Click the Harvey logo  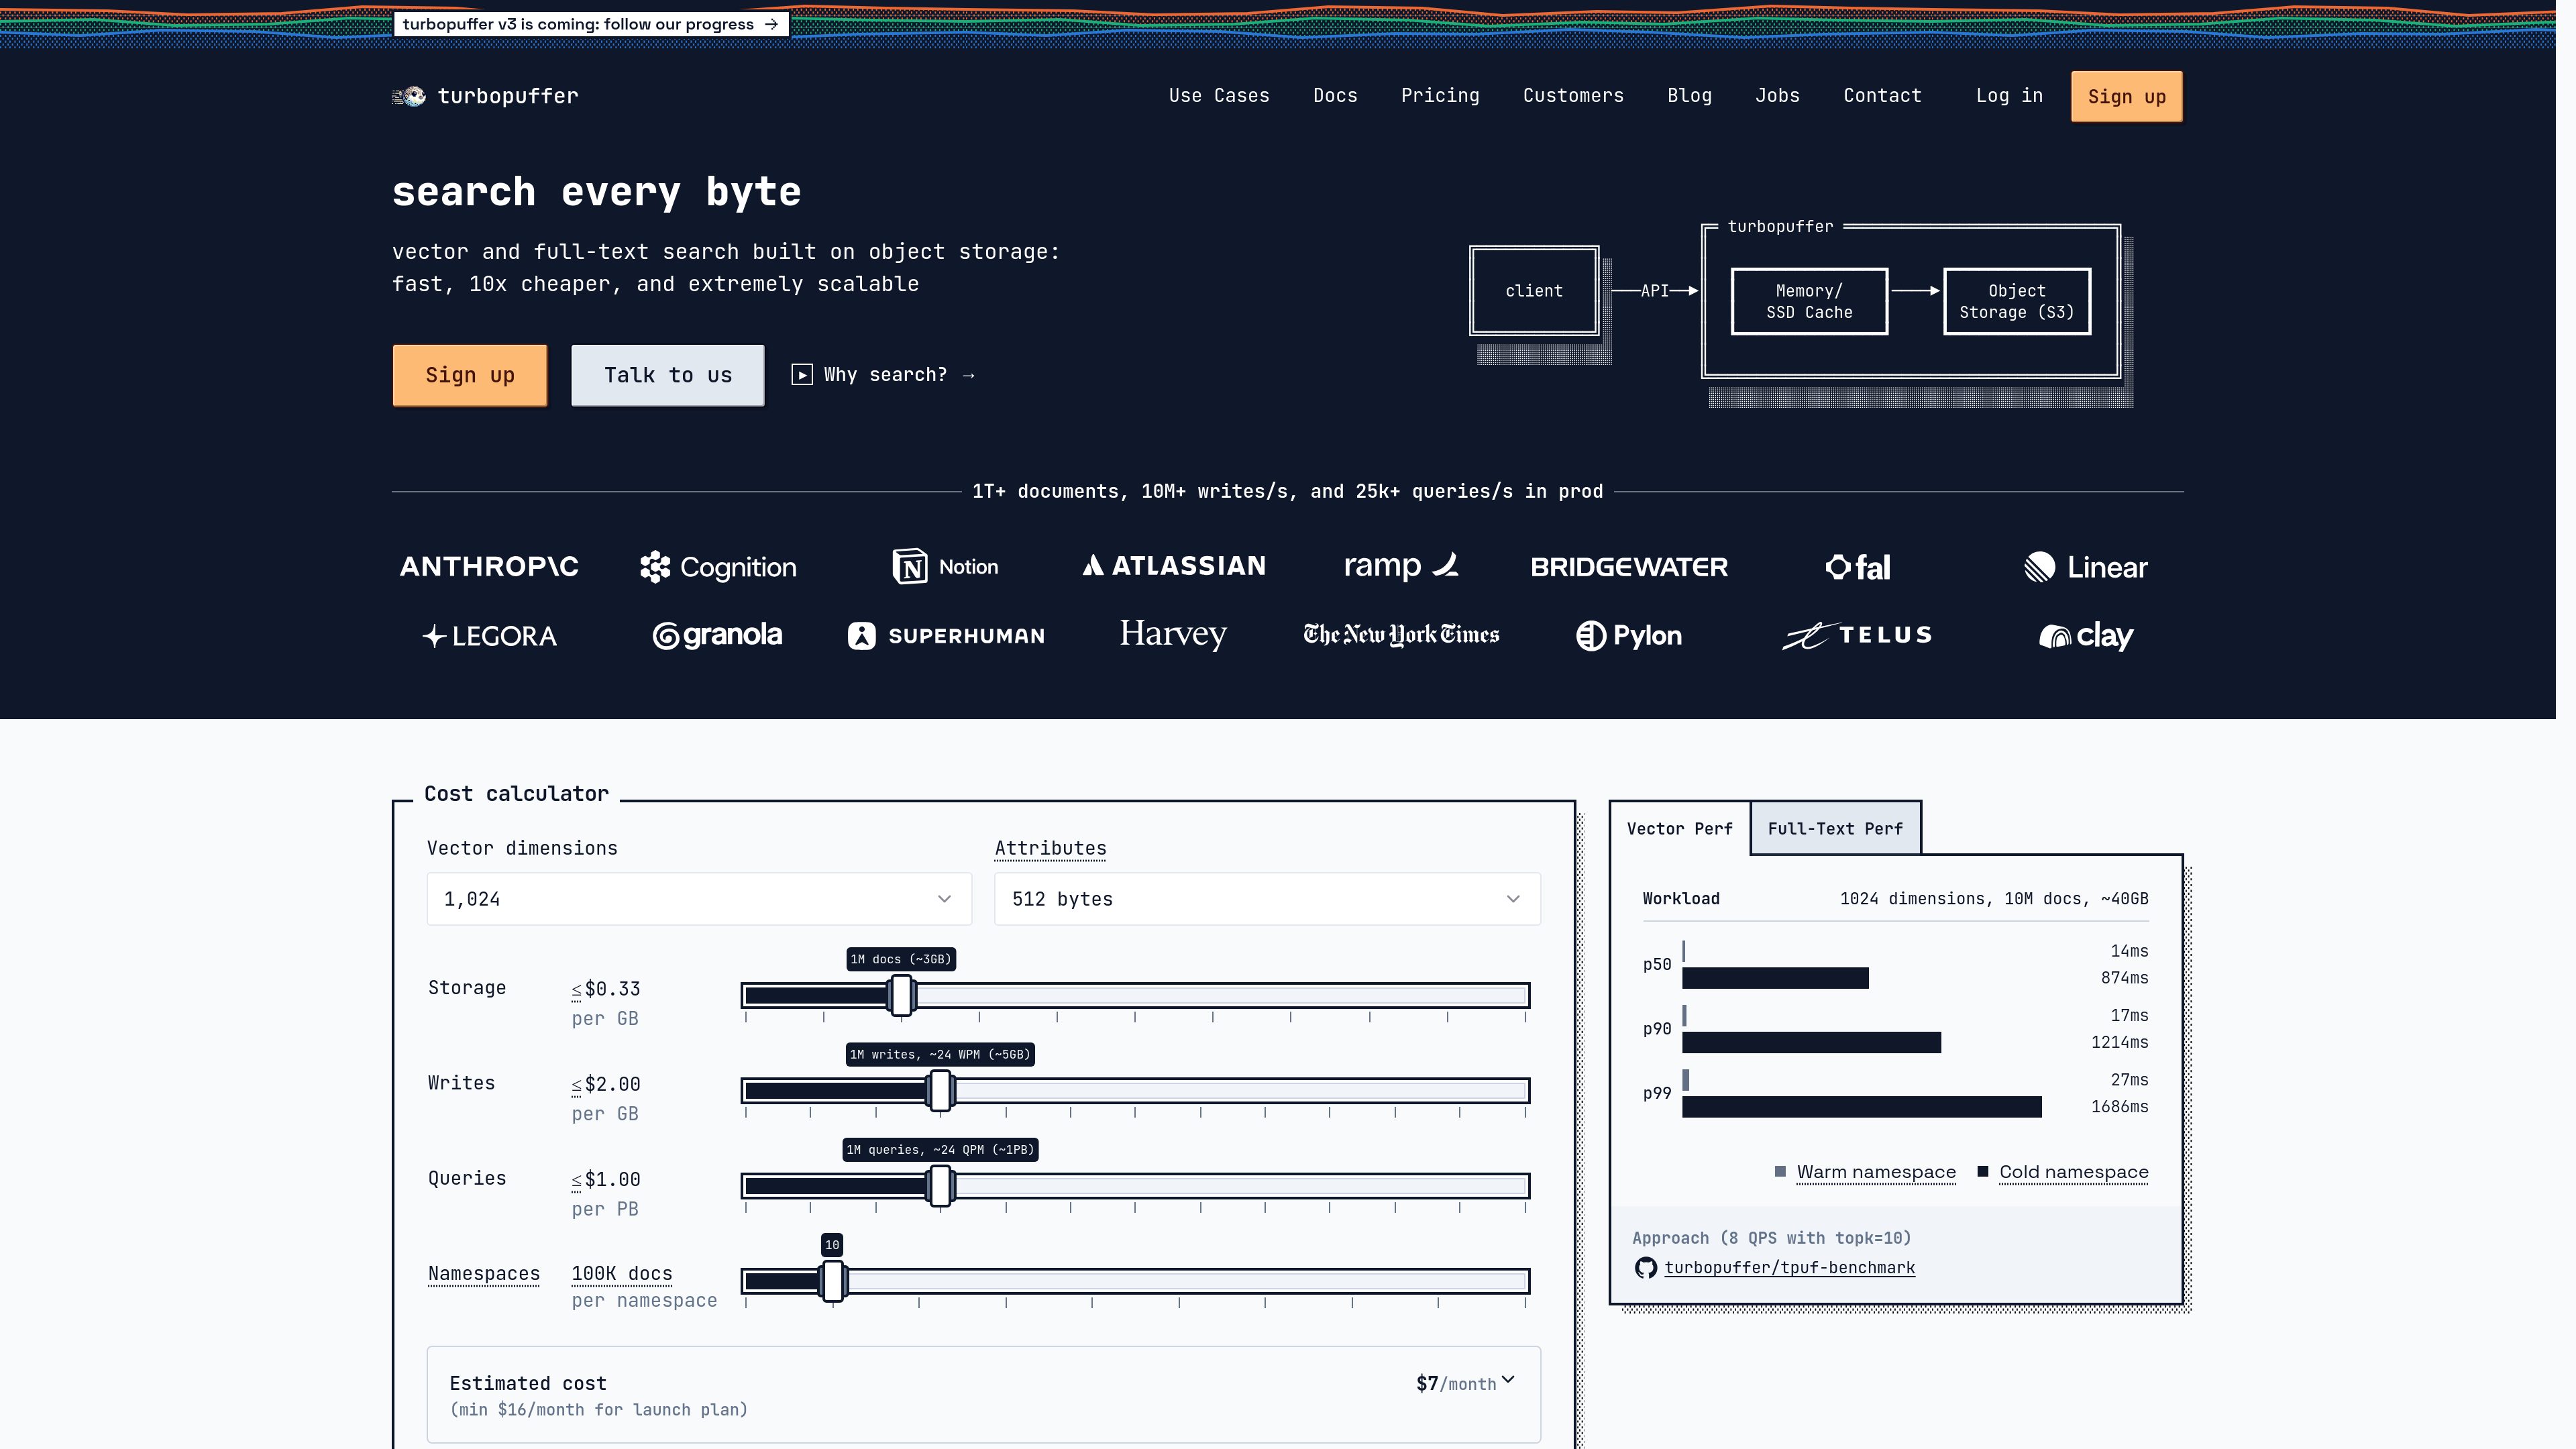click(1173, 634)
